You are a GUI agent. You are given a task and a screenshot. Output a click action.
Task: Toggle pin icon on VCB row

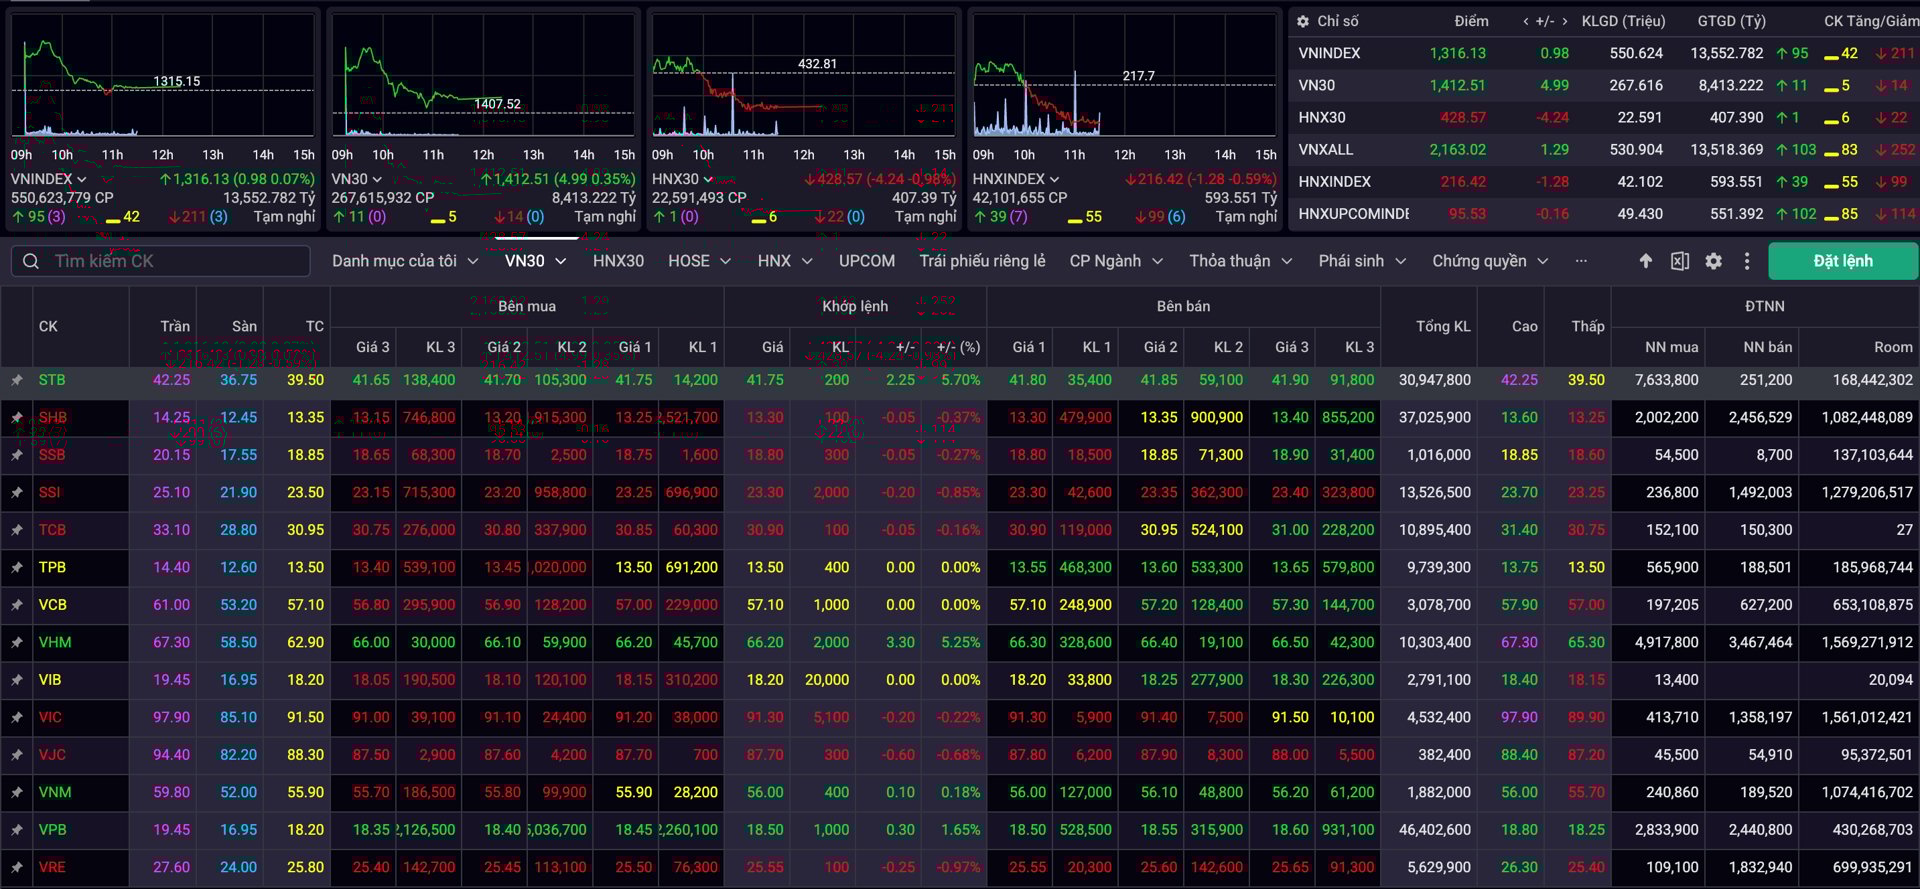pos(17,605)
